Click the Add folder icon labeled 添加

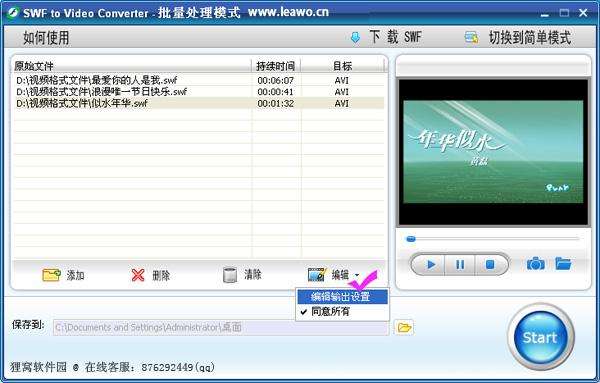coord(51,275)
